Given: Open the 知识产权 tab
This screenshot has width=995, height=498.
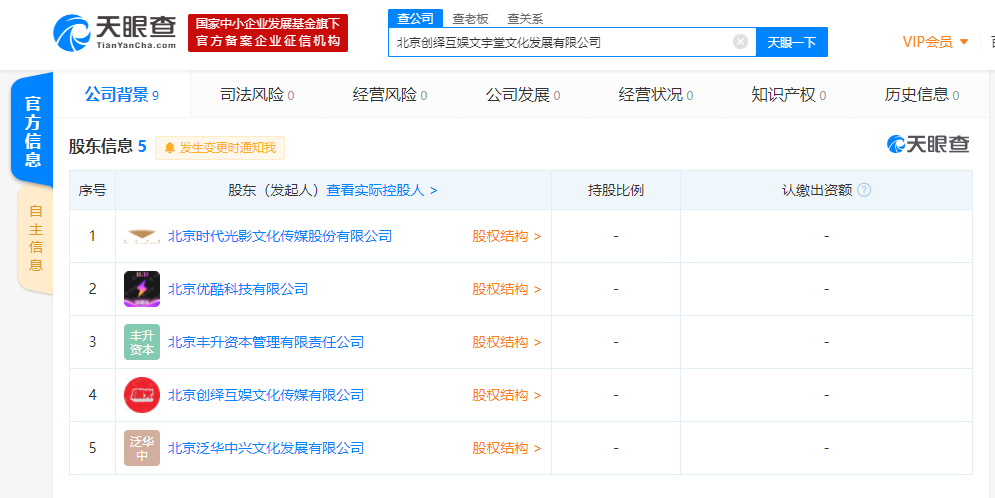Looking at the screenshot, I should [x=789, y=95].
